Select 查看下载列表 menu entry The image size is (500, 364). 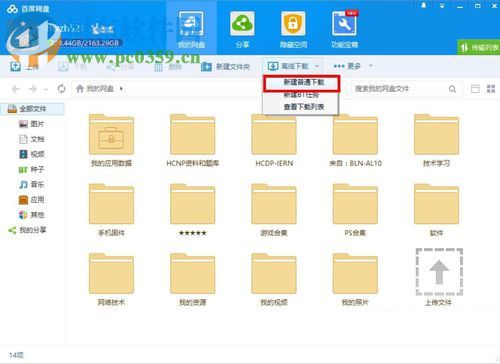[x=301, y=107]
